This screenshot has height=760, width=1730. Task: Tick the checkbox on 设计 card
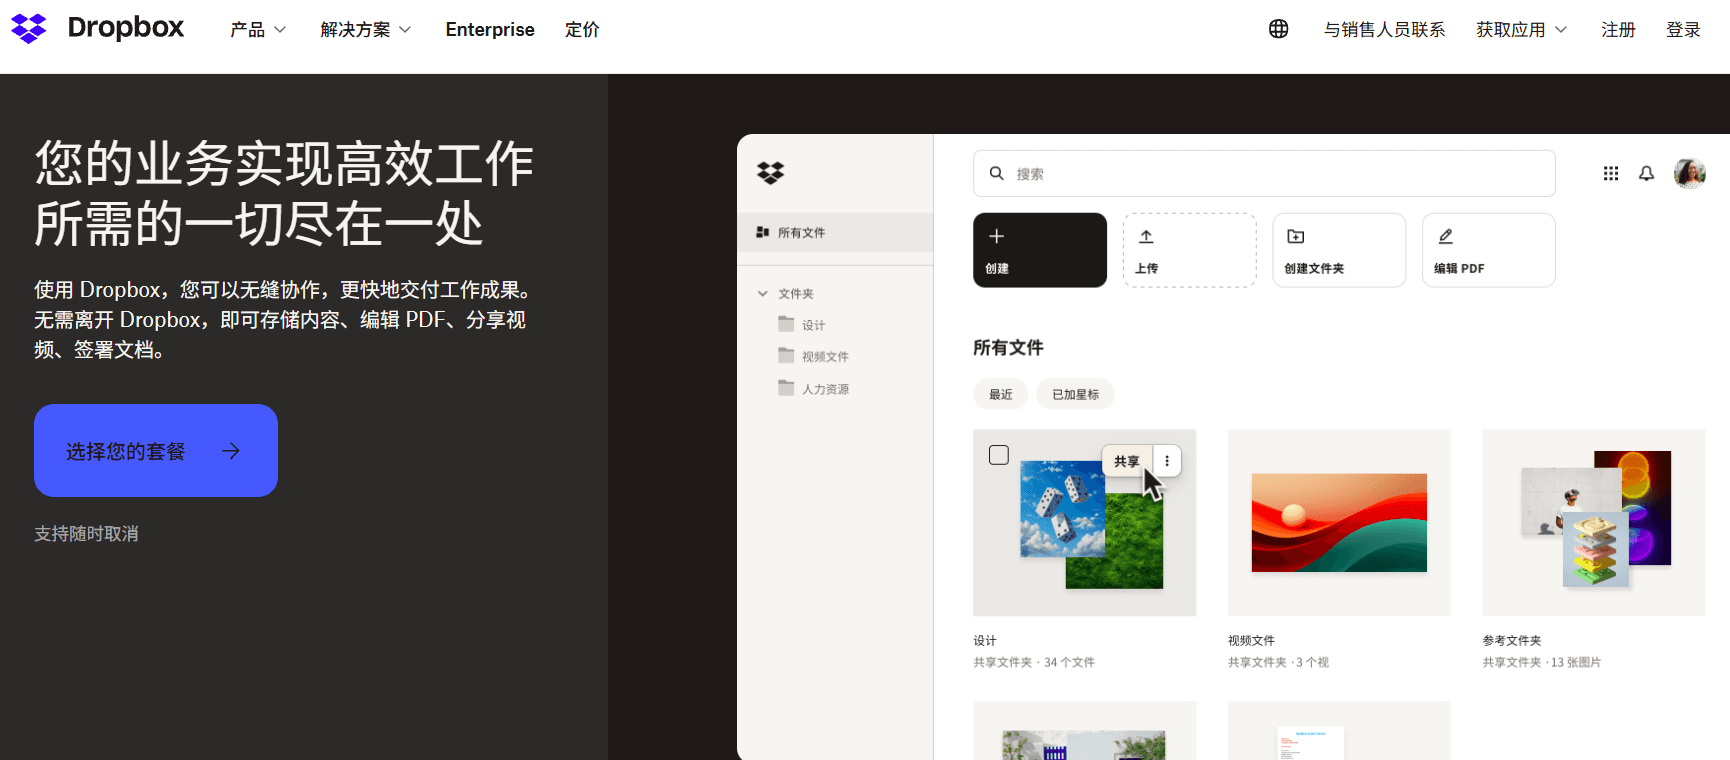[999, 455]
